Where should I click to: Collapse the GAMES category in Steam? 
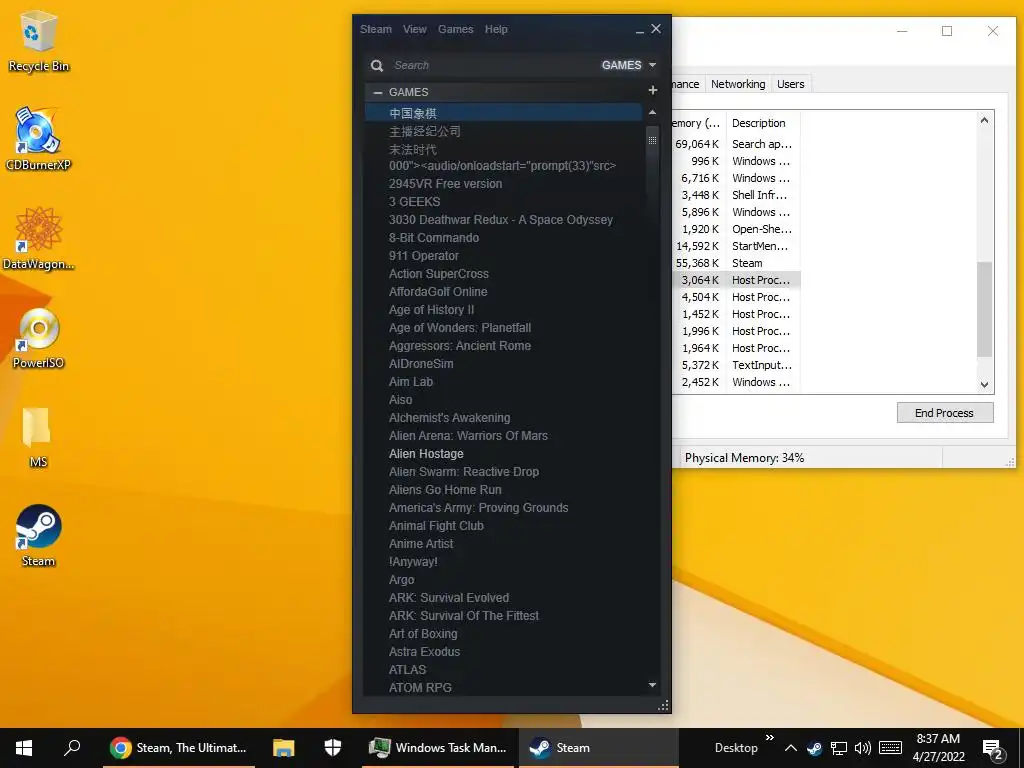click(377, 92)
